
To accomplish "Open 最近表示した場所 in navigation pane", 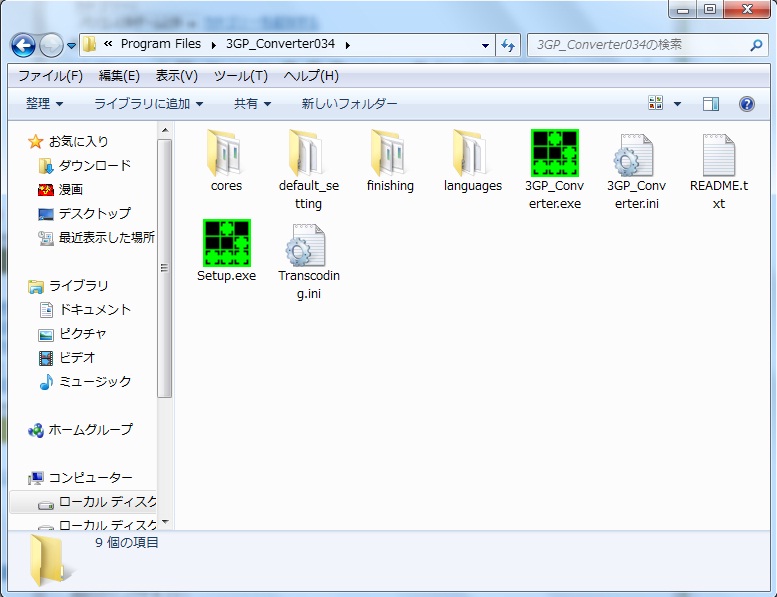I will tap(97, 238).
